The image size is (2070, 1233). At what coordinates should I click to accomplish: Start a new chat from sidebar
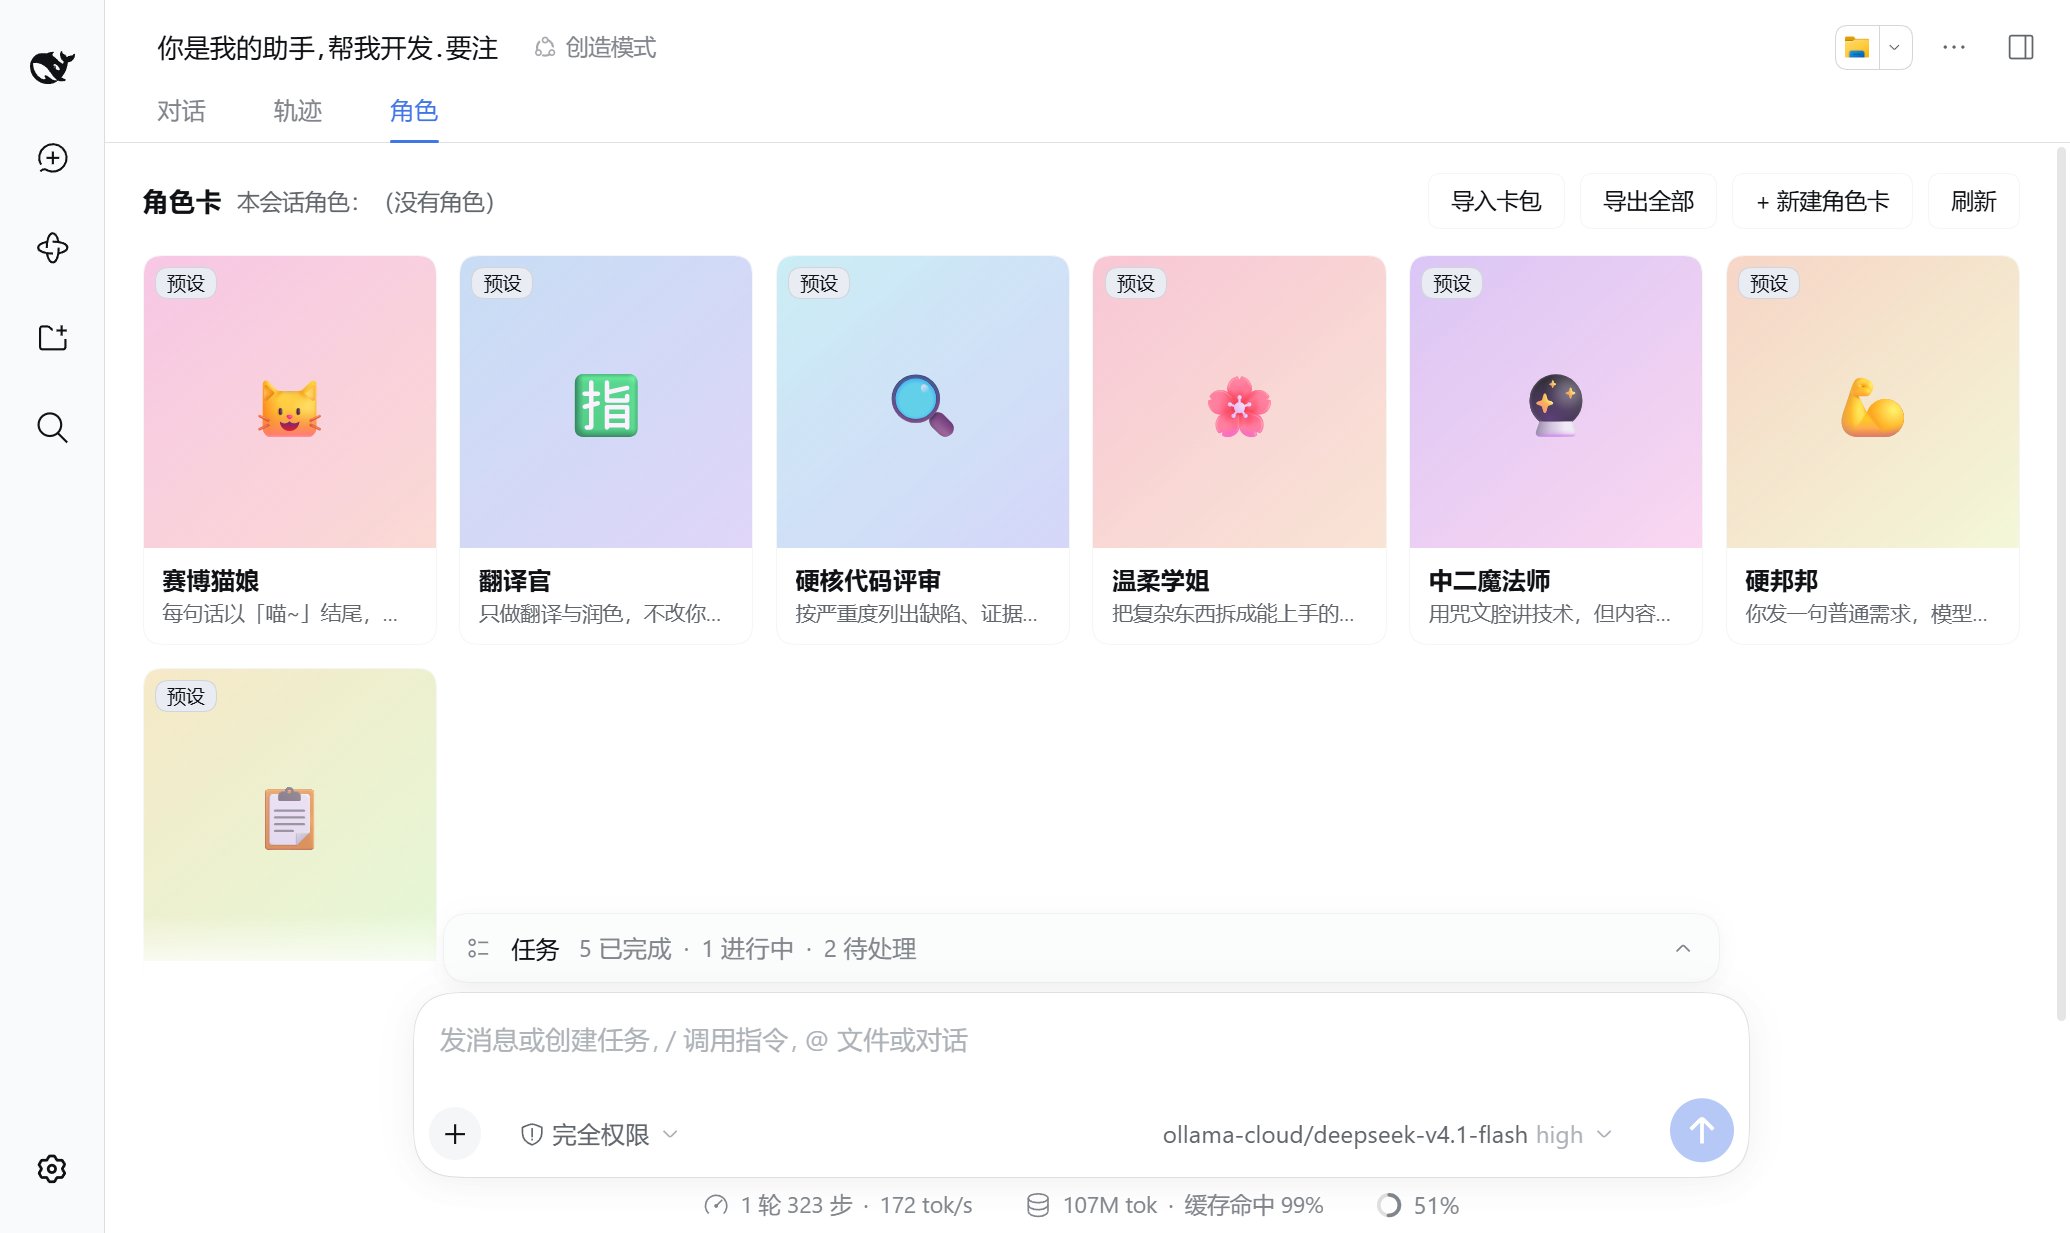[x=52, y=158]
